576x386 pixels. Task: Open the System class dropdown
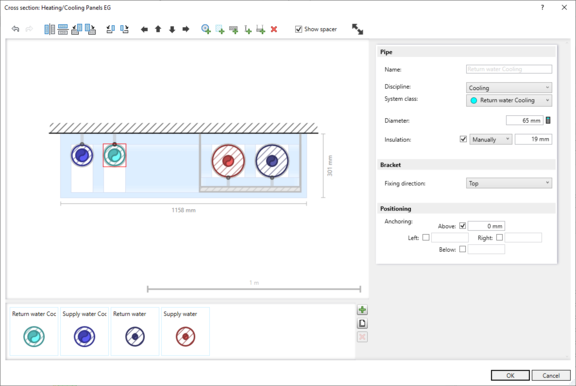pos(509,100)
